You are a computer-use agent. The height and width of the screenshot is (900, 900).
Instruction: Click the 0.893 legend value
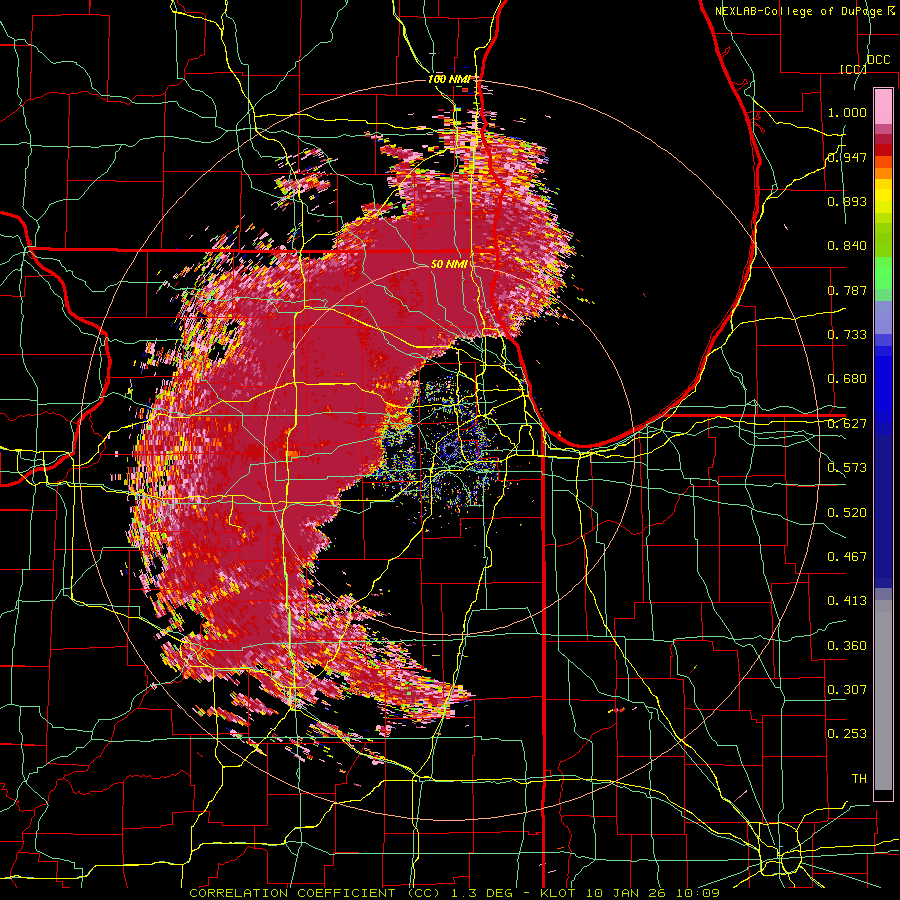pyautogui.click(x=847, y=201)
